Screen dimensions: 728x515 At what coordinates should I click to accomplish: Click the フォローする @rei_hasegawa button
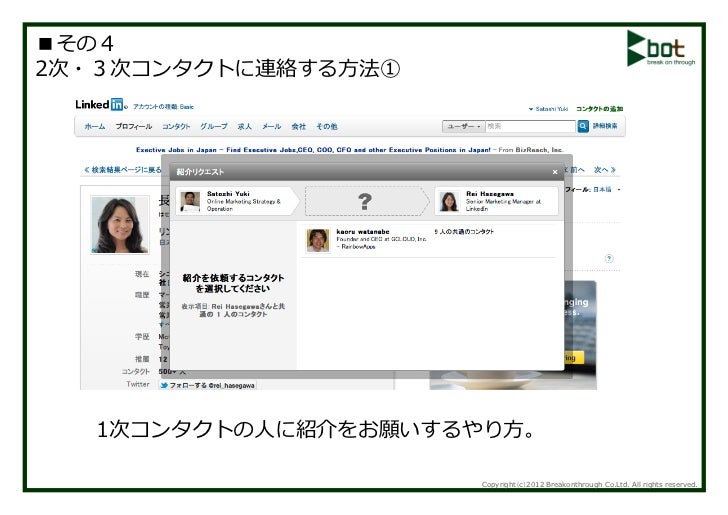click(x=208, y=385)
